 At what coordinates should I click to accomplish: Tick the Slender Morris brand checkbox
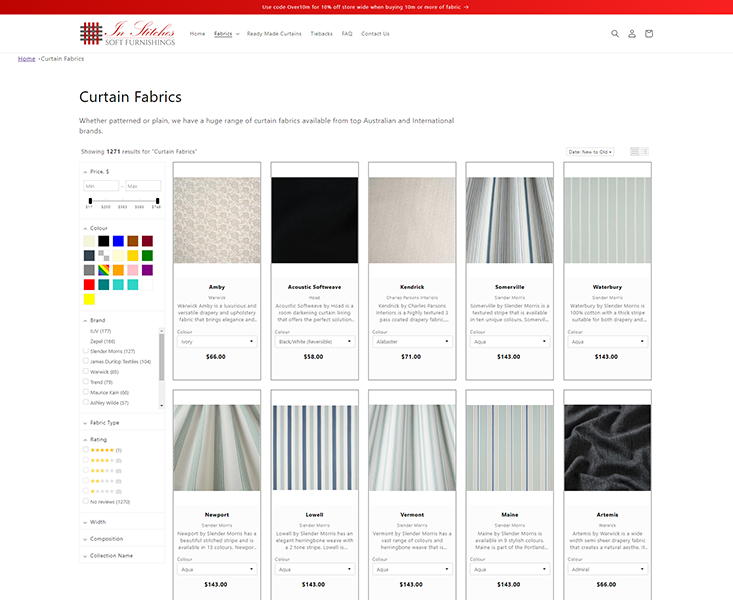86,351
